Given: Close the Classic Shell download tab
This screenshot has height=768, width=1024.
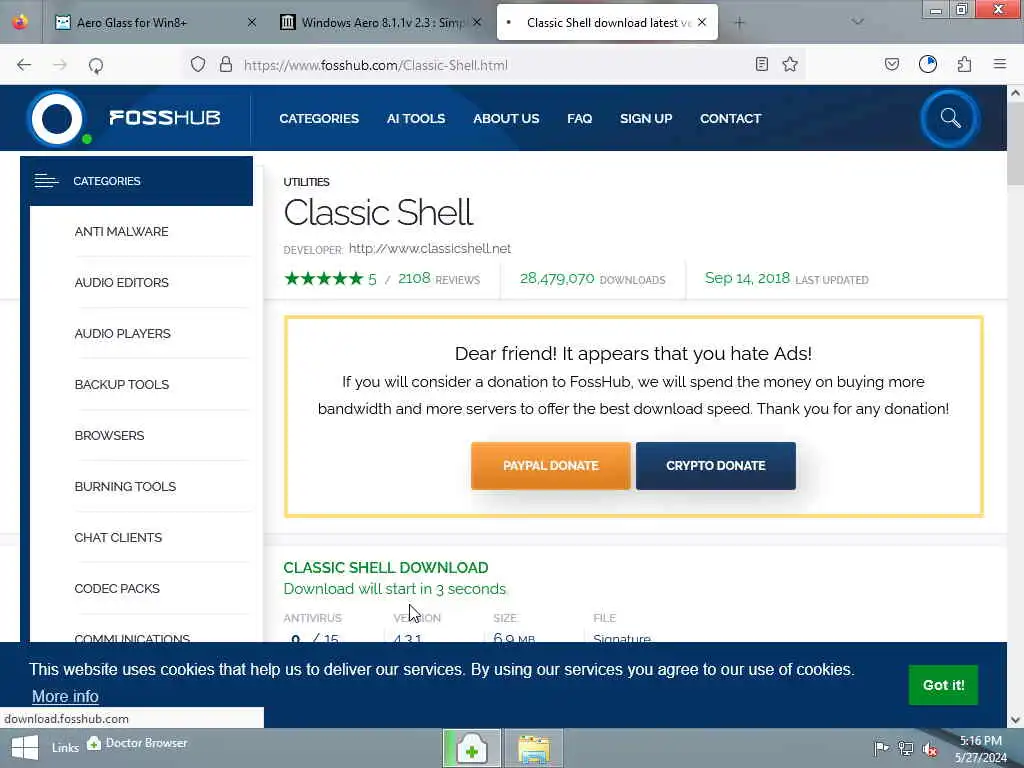Looking at the screenshot, I should (702, 22).
